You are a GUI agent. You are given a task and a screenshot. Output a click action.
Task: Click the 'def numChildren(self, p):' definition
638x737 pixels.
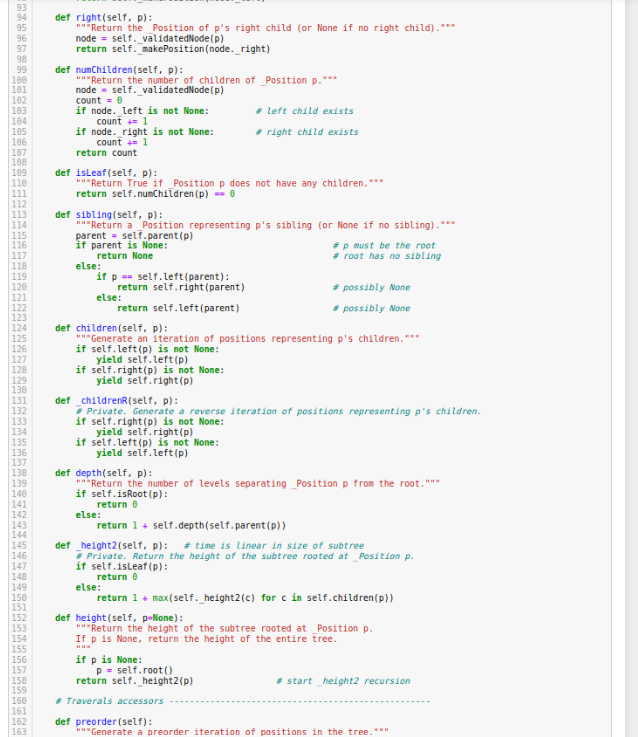[x=119, y=70]
